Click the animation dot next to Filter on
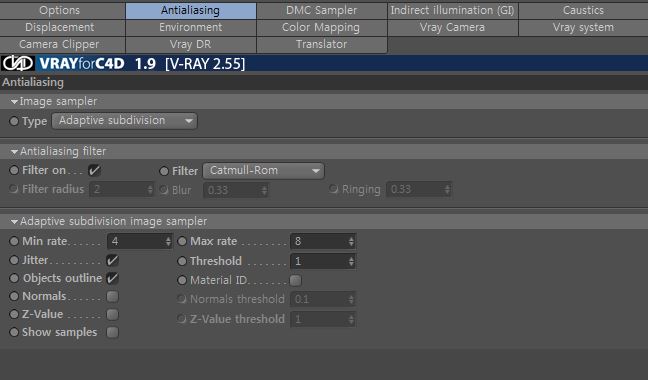Image resolution: width=648 pixels, height=380 pixels. tap(14, 170)
